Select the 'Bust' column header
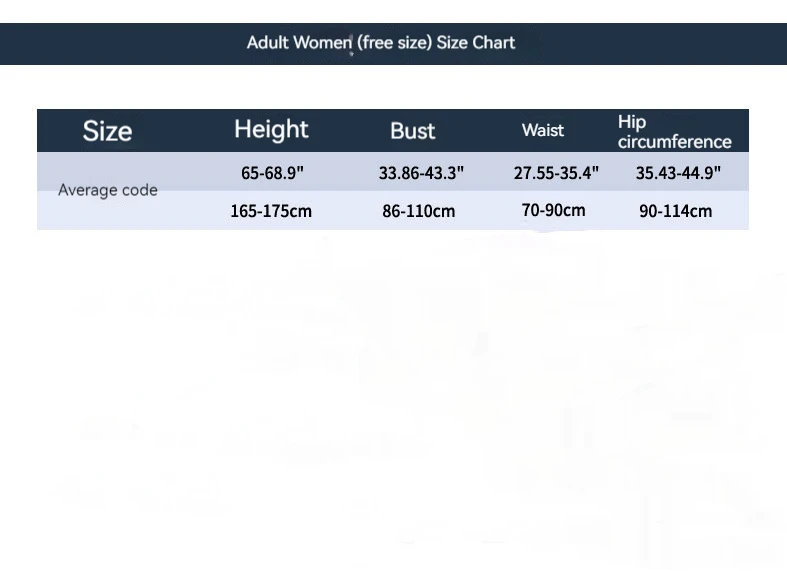 (412, 131)
